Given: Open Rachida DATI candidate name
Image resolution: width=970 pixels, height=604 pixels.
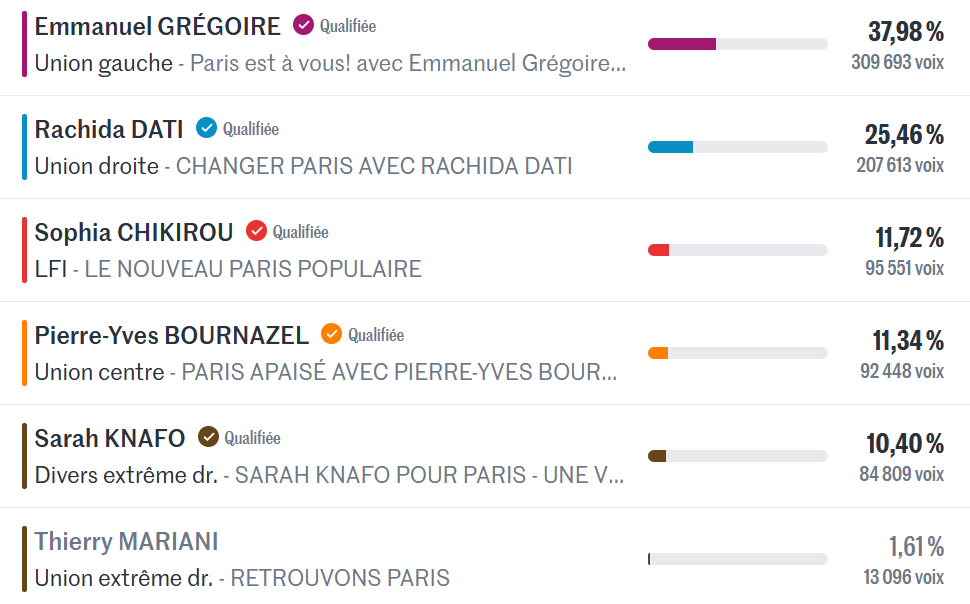Looking at the screenshot, I should pyautogui.click(x=109, y=129).
